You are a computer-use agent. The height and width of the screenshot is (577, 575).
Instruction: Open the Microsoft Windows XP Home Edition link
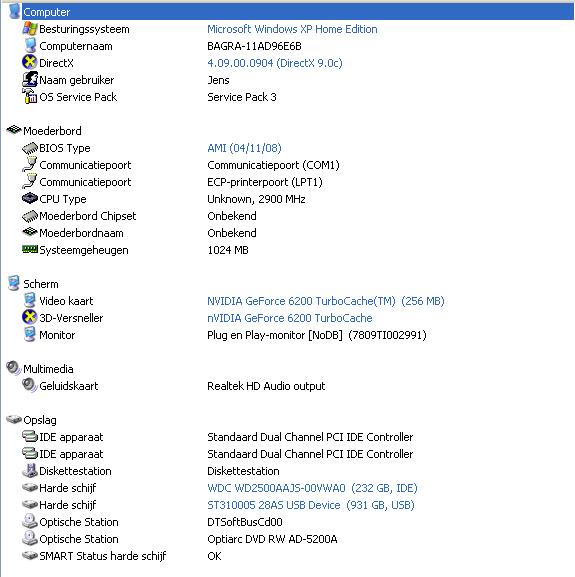(x=292, y=29)
